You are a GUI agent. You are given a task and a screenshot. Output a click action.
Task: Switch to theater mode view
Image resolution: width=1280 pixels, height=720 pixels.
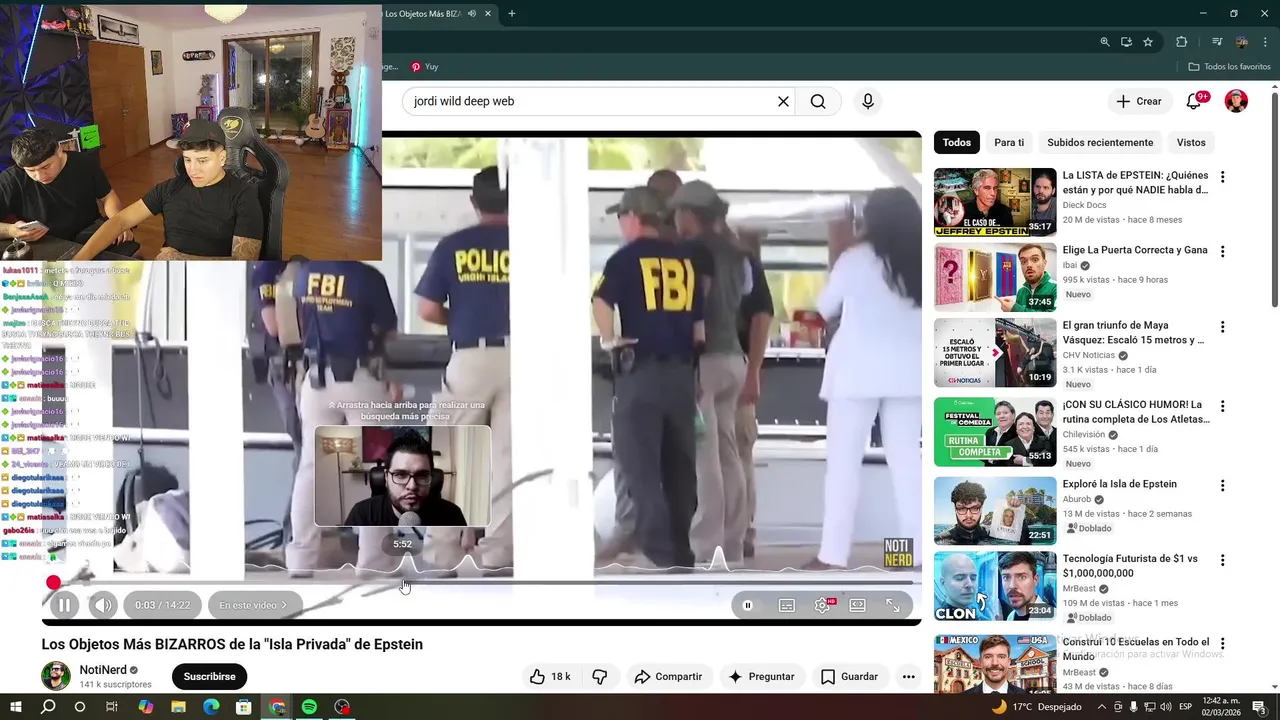coord(857,605)
